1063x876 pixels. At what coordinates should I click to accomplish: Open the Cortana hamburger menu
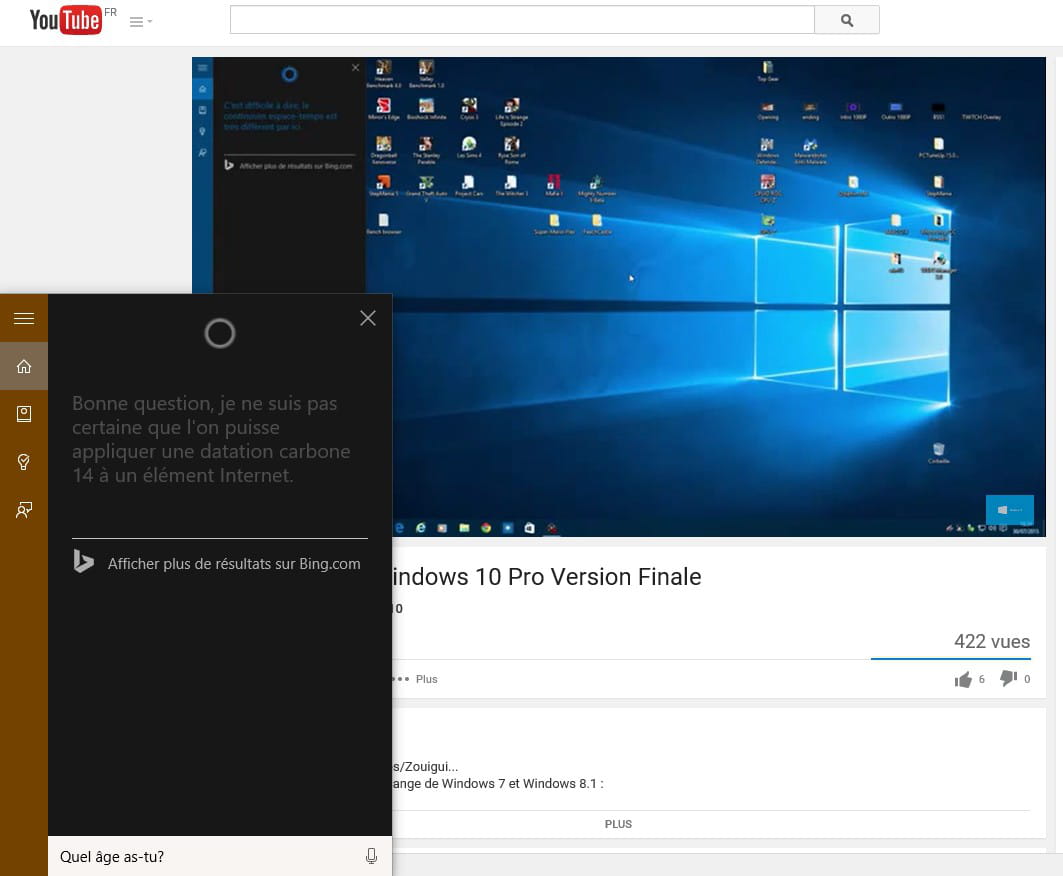tap(24, 318)
